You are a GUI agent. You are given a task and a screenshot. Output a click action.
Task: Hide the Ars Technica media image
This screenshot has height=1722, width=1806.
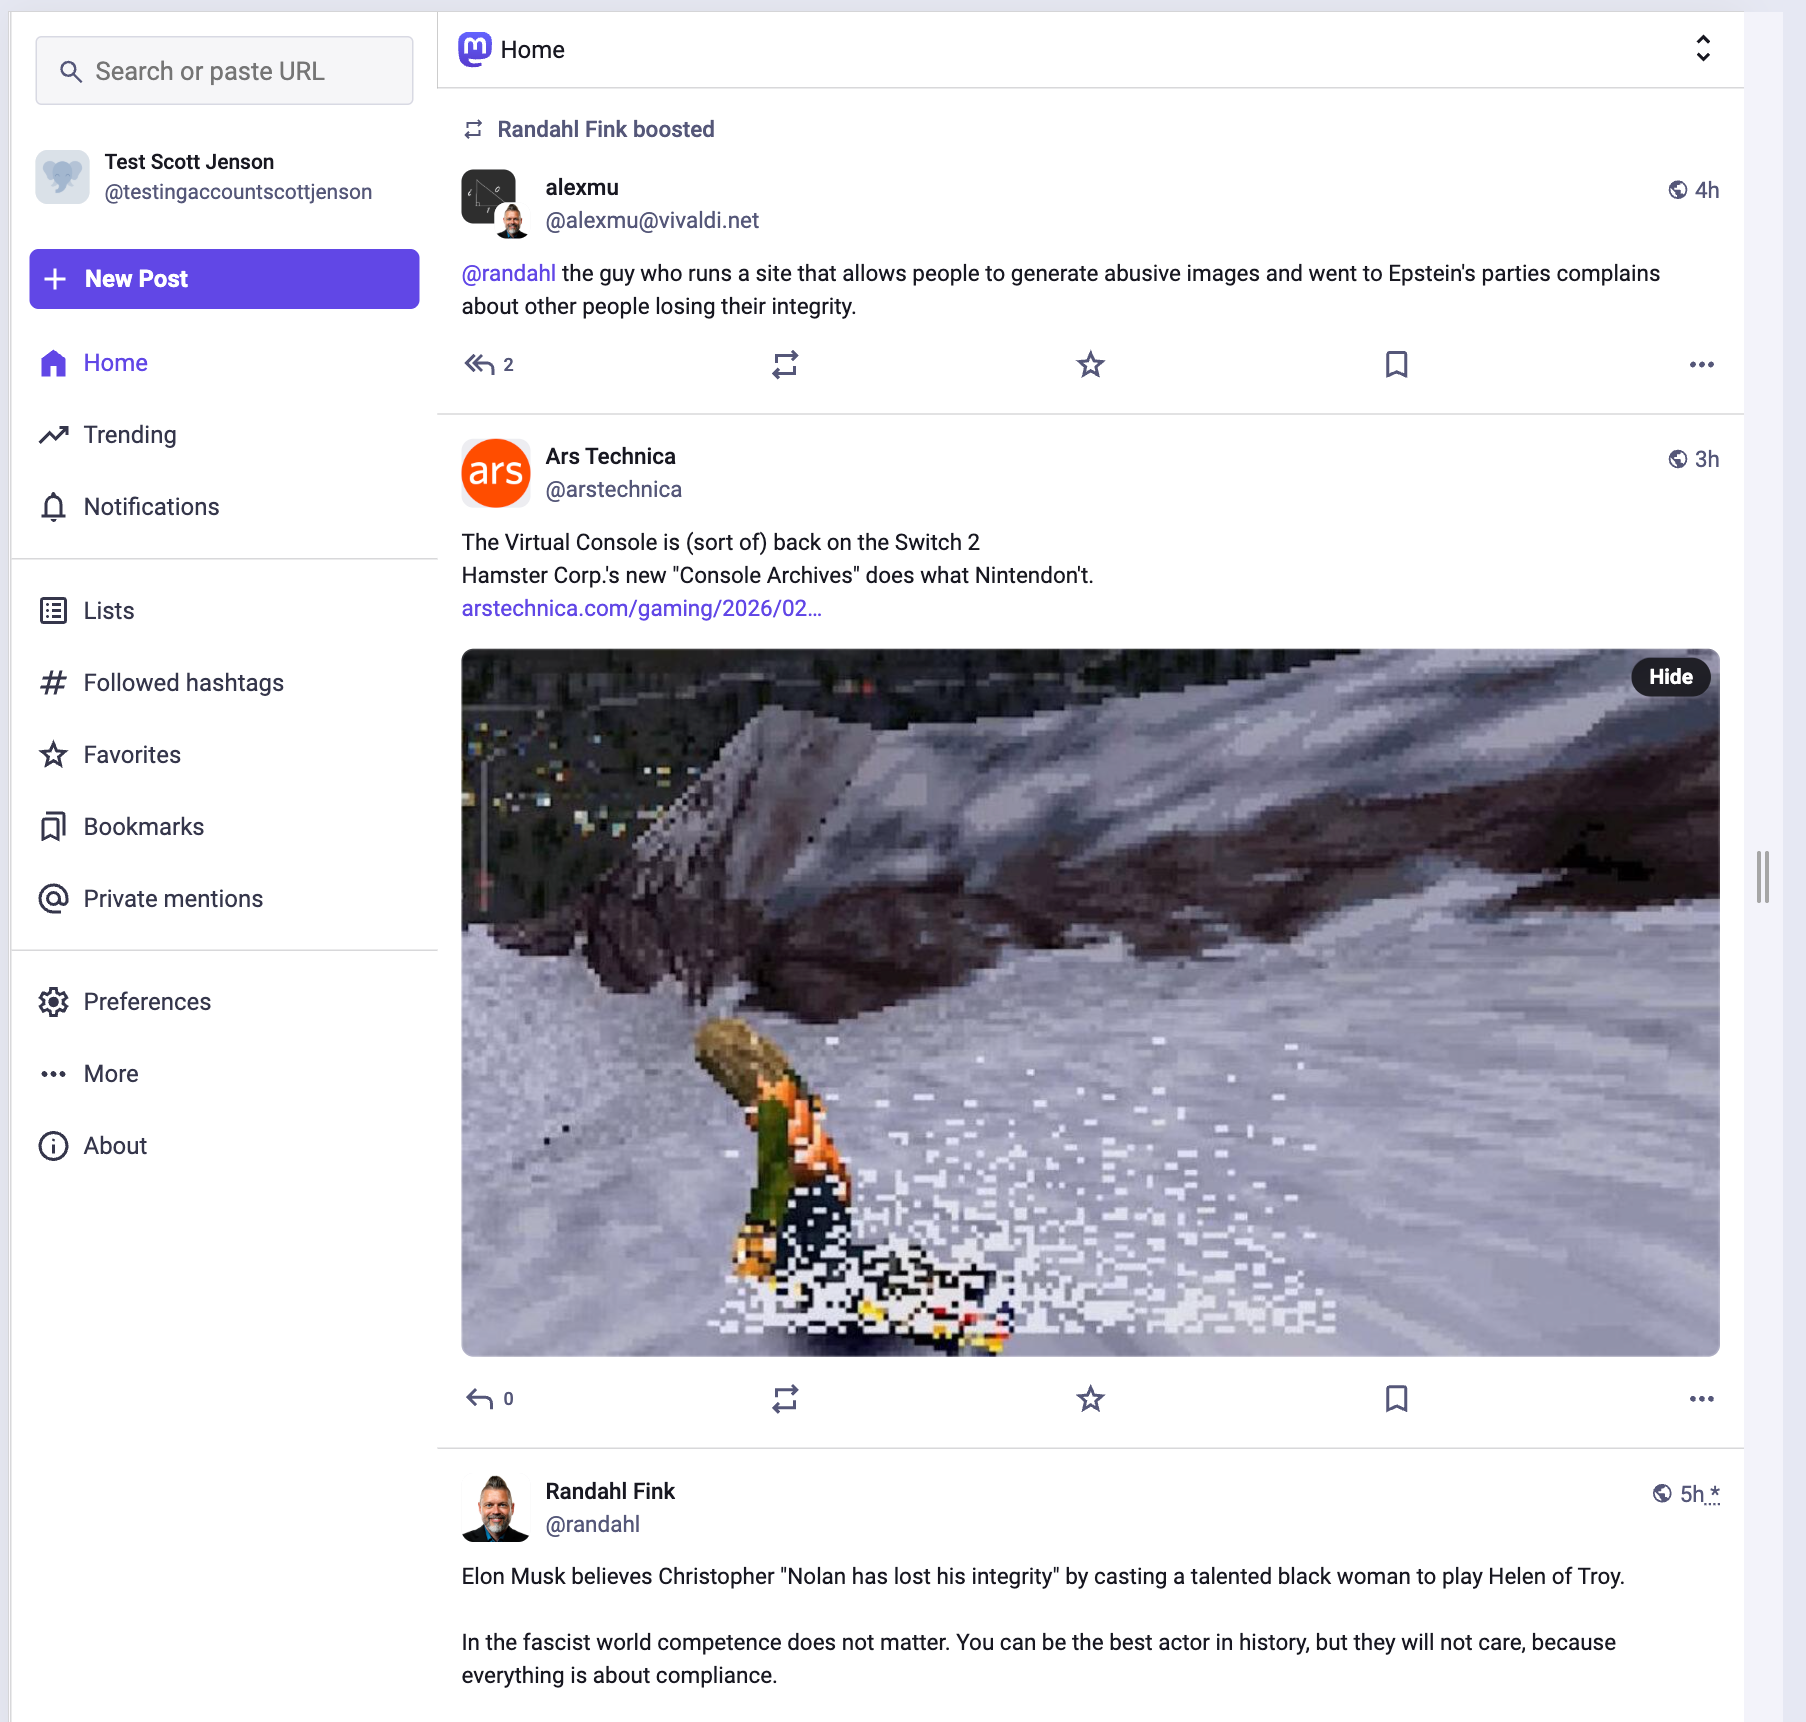(x=1670, y=677)
